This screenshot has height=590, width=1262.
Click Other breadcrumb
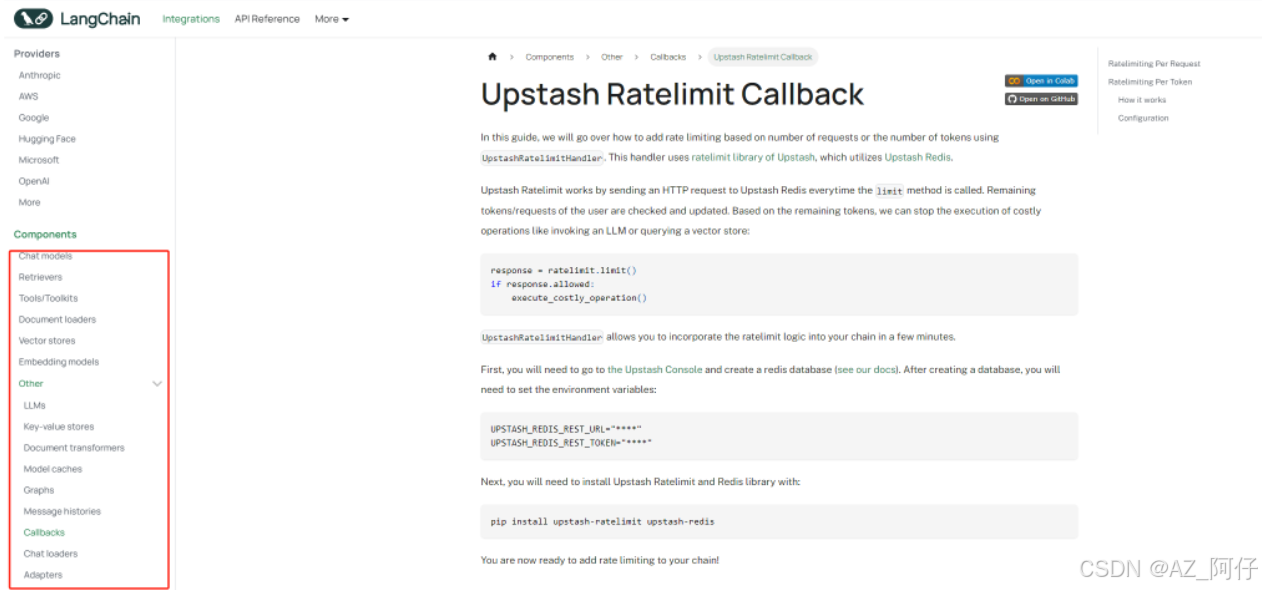click(x=612, y=57)
